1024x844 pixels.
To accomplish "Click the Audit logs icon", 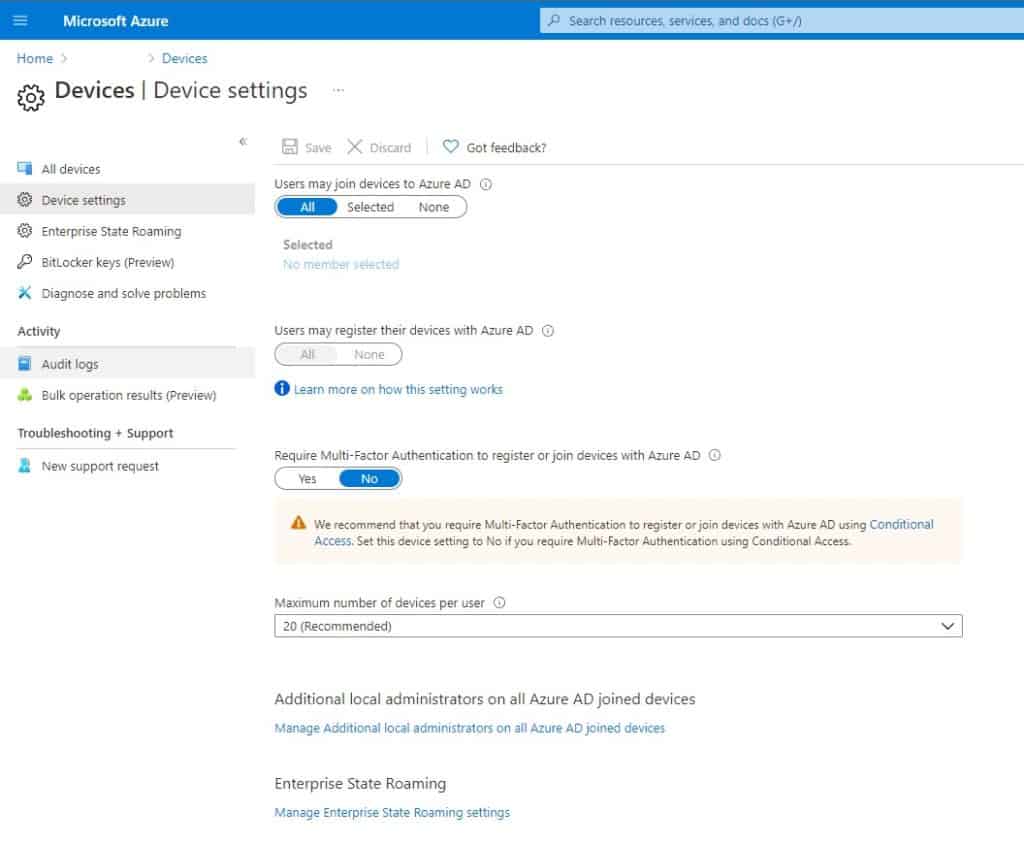I will (25, 363).
